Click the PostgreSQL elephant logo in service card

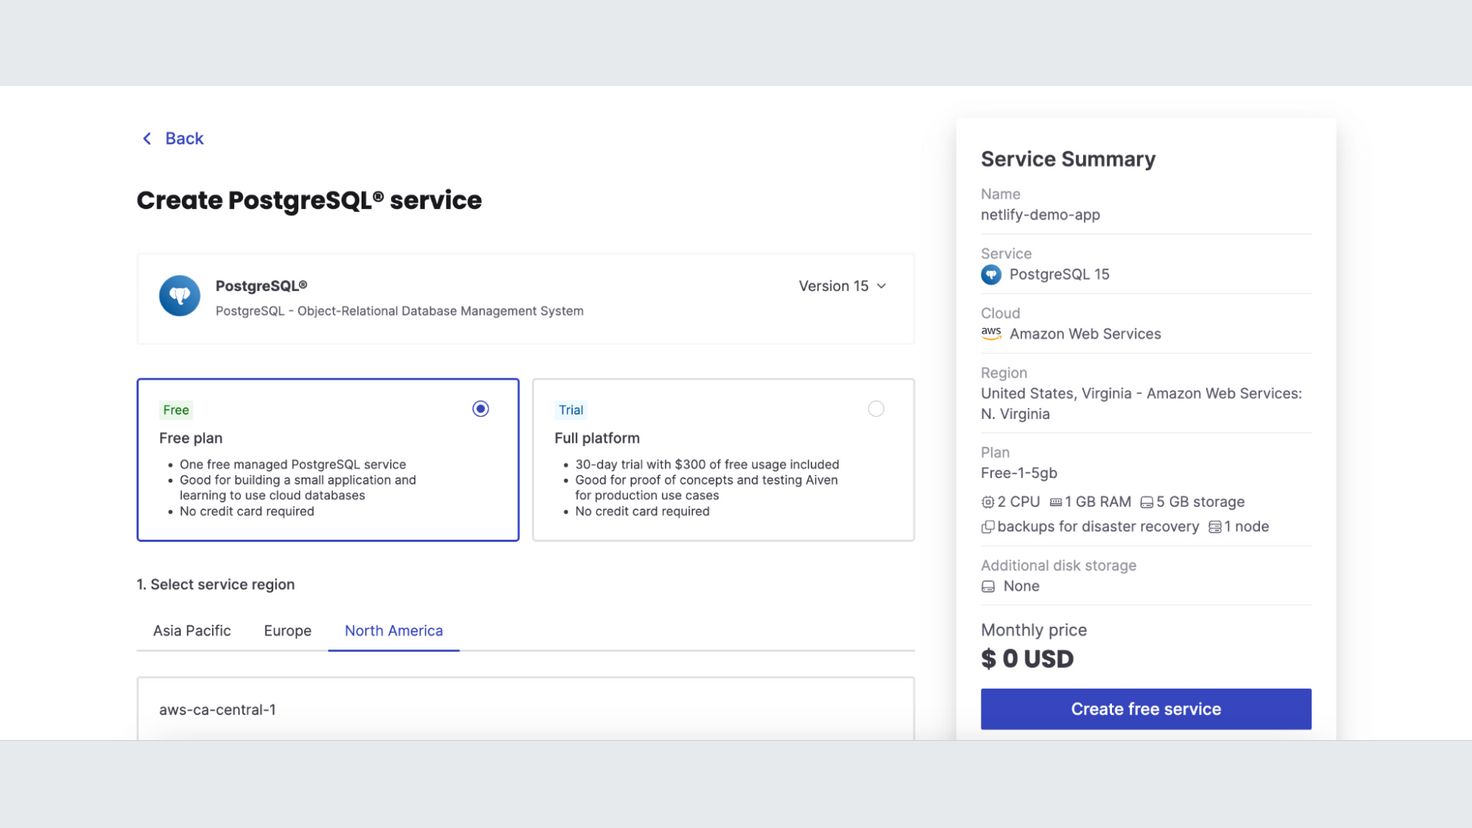180,296
